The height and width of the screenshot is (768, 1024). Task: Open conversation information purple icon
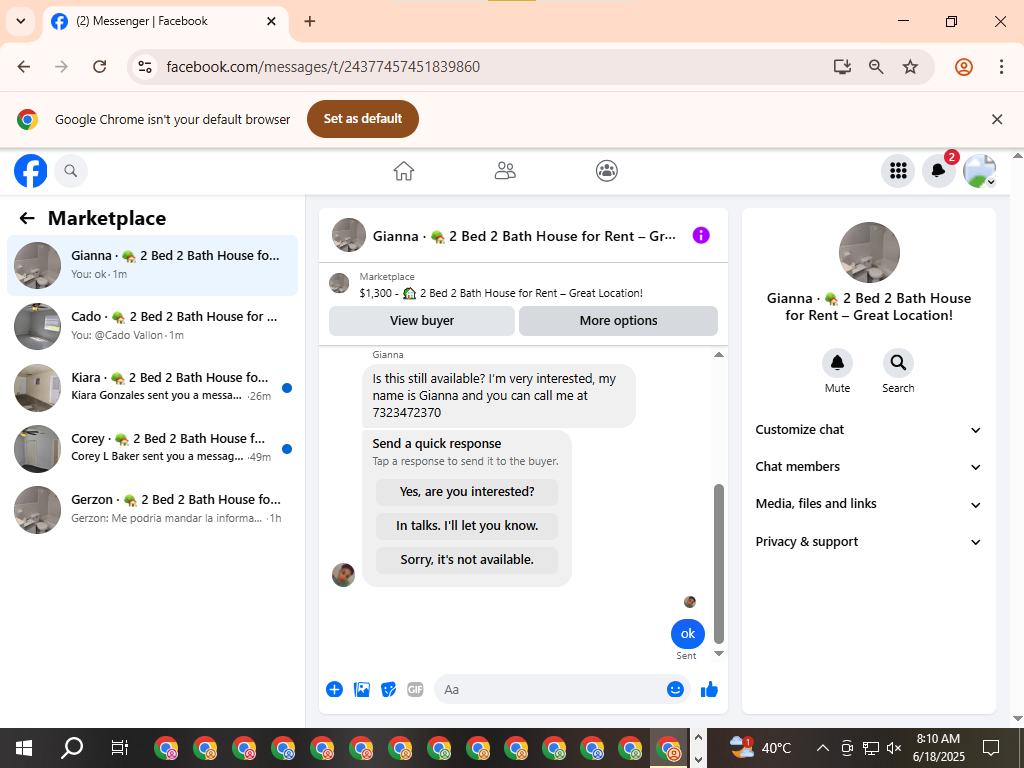[701, 235]
